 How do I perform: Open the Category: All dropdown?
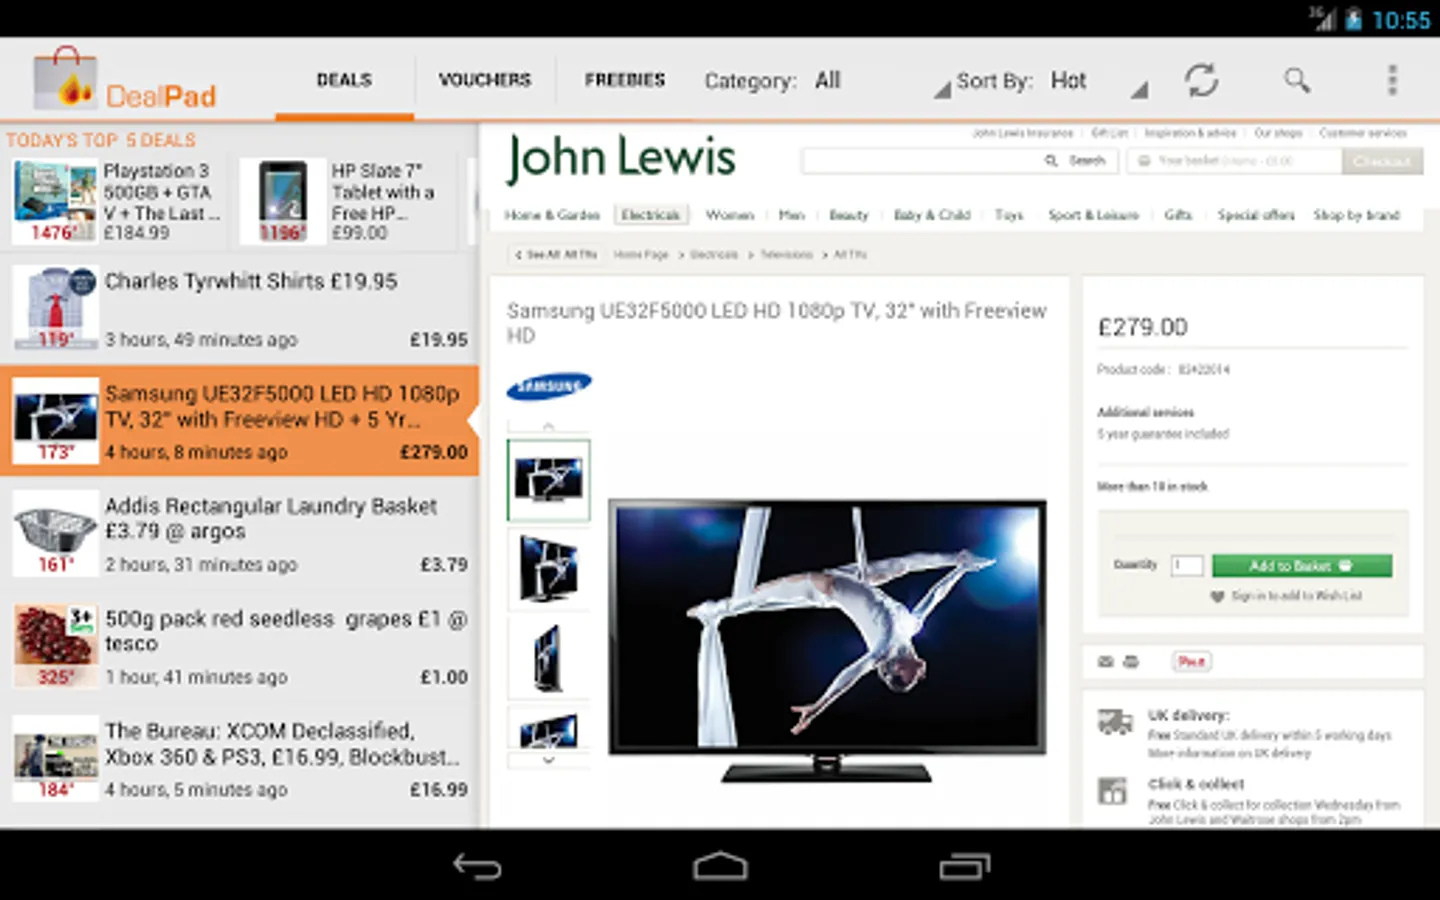pos(826,81)
